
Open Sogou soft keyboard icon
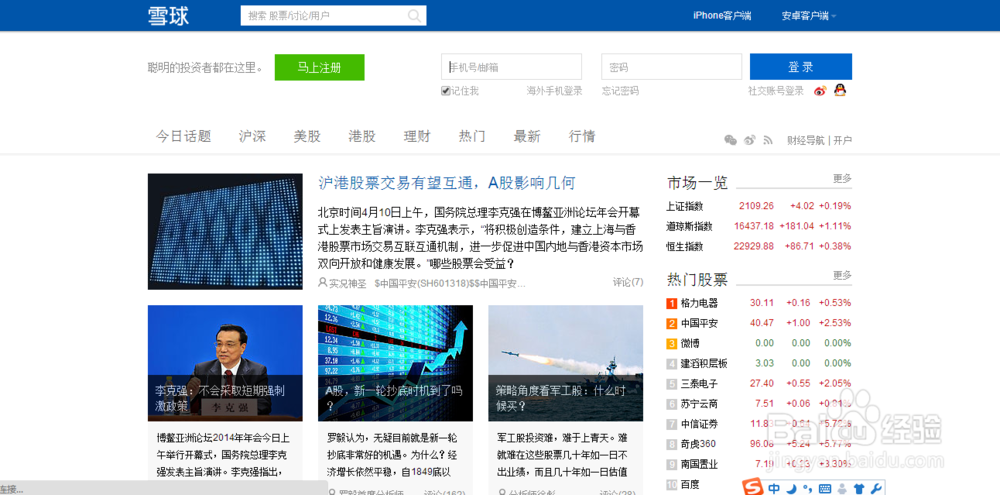click(x=825, y=489)
